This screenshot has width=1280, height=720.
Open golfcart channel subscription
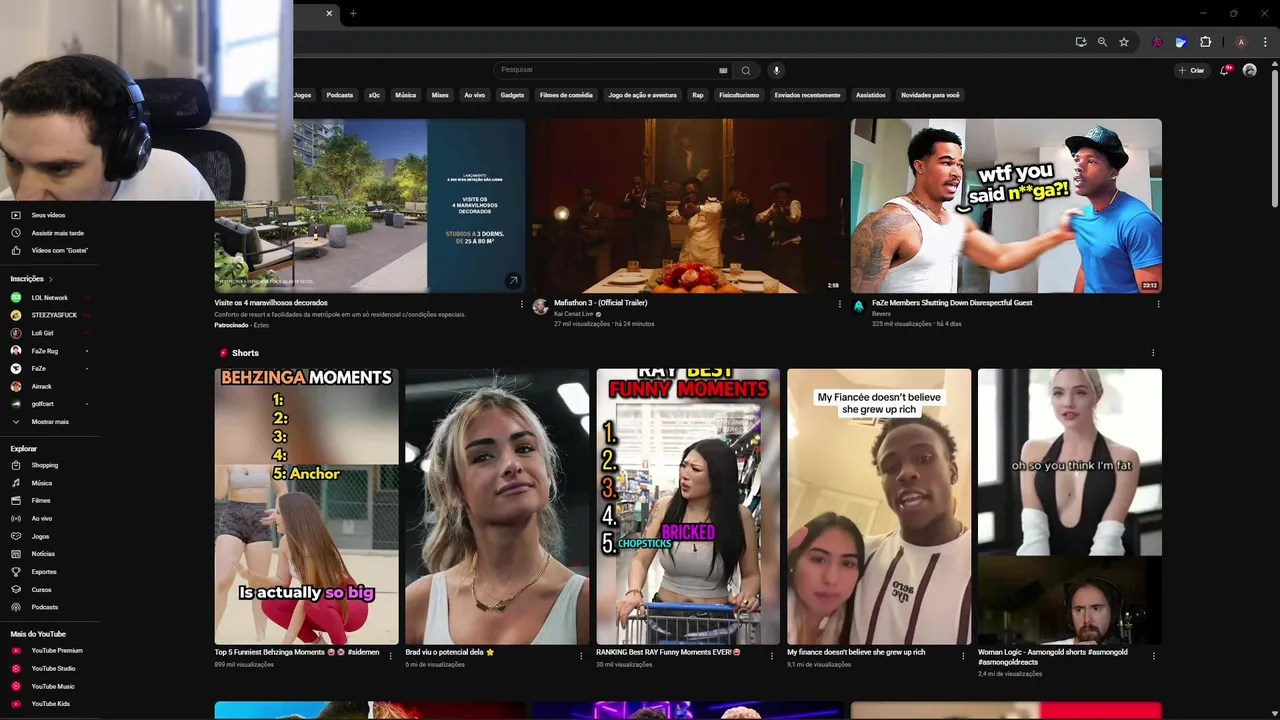pos(42,404)
